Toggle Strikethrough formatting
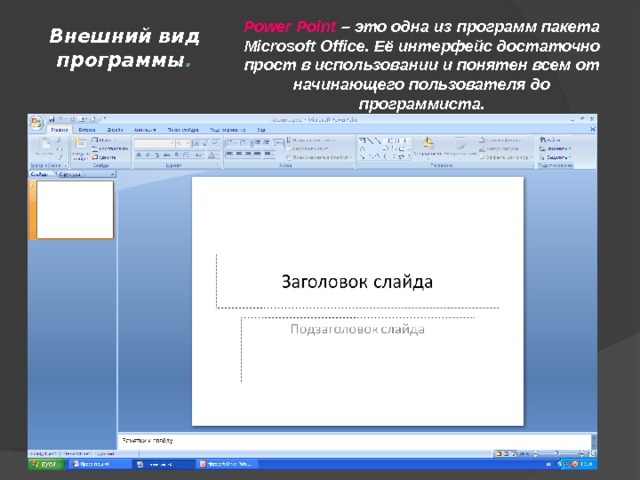Screen dimensions: 640x480 (167, 155)
